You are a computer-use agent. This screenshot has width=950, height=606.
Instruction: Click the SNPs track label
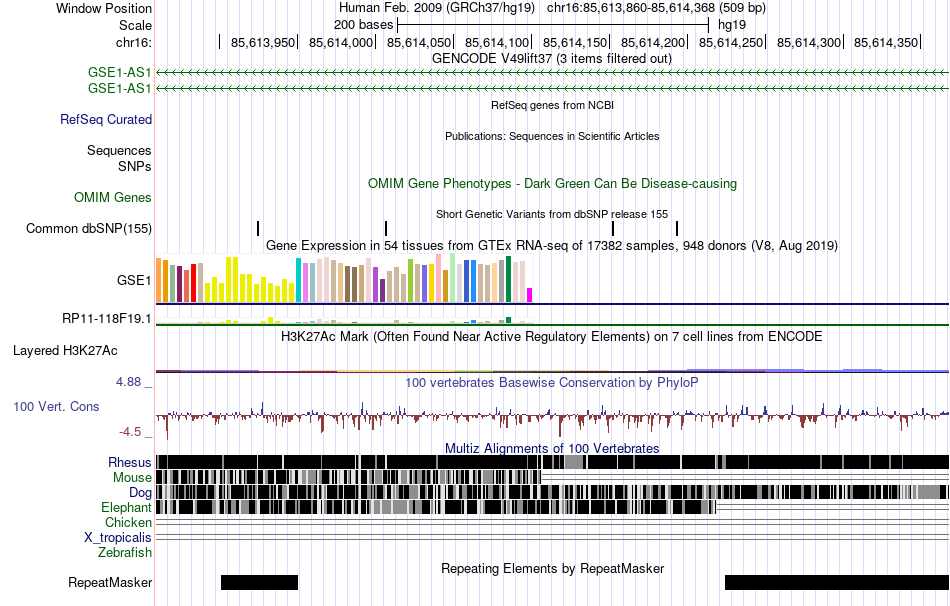click(135, 166)
